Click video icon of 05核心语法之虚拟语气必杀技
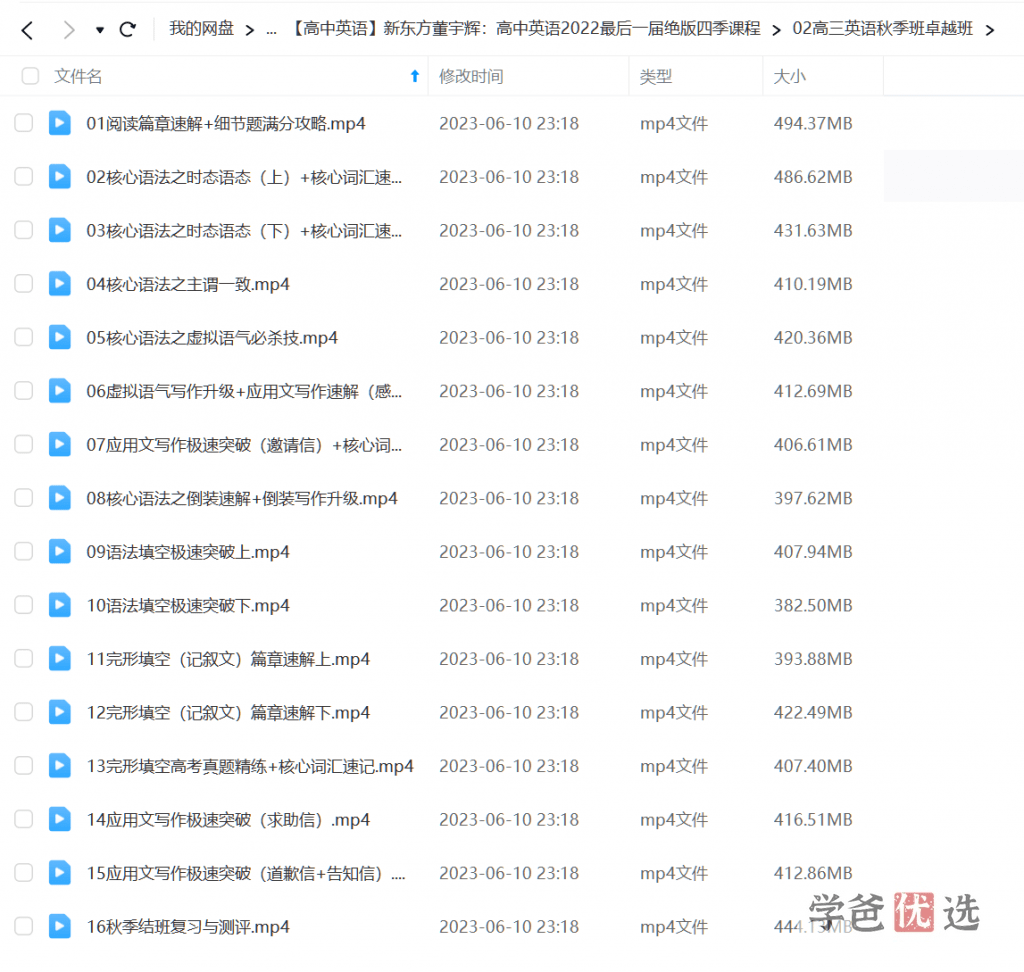 [59, 337]
